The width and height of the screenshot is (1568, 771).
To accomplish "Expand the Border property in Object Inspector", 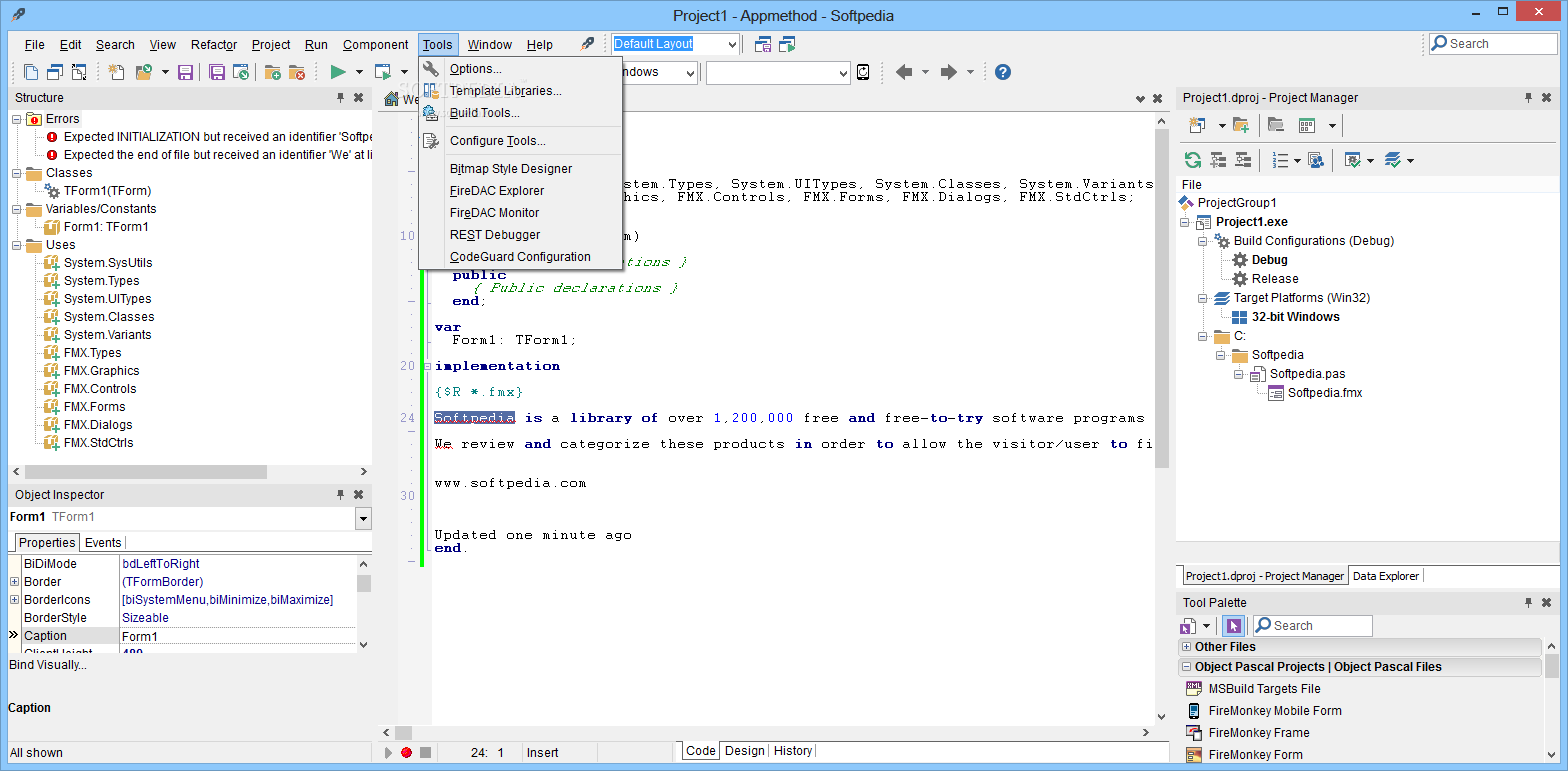I will (14, 582).
